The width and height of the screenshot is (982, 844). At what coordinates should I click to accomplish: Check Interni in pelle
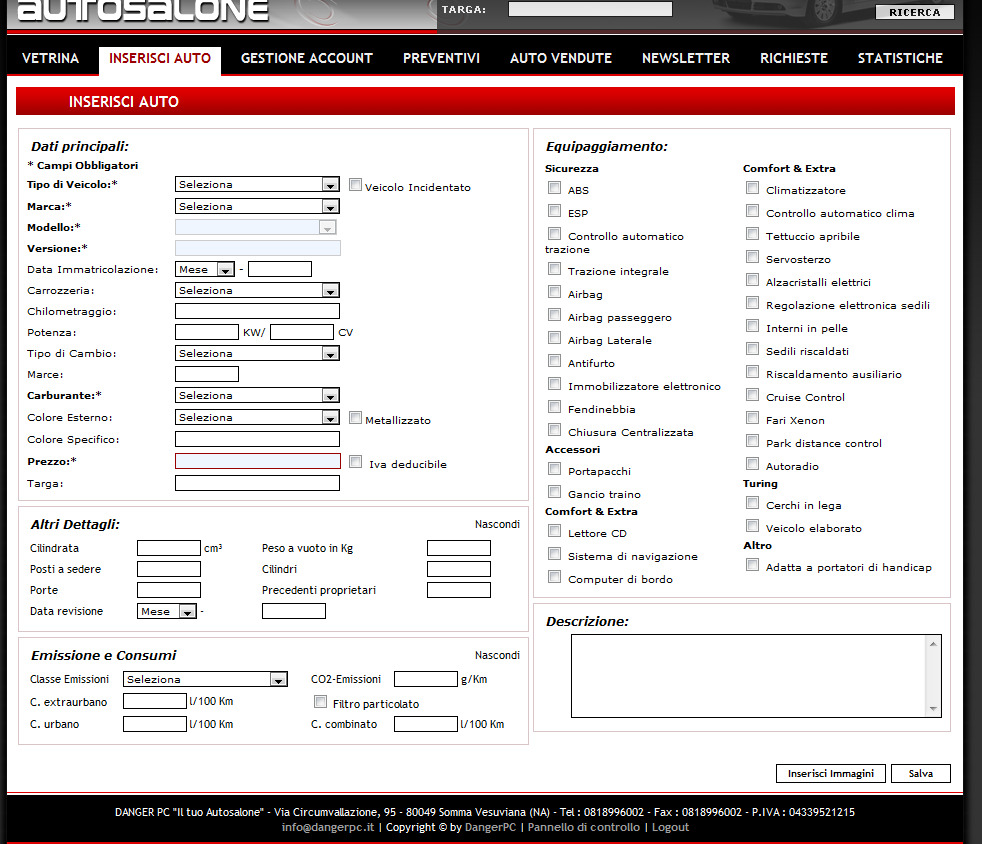(x=753, y=326)
